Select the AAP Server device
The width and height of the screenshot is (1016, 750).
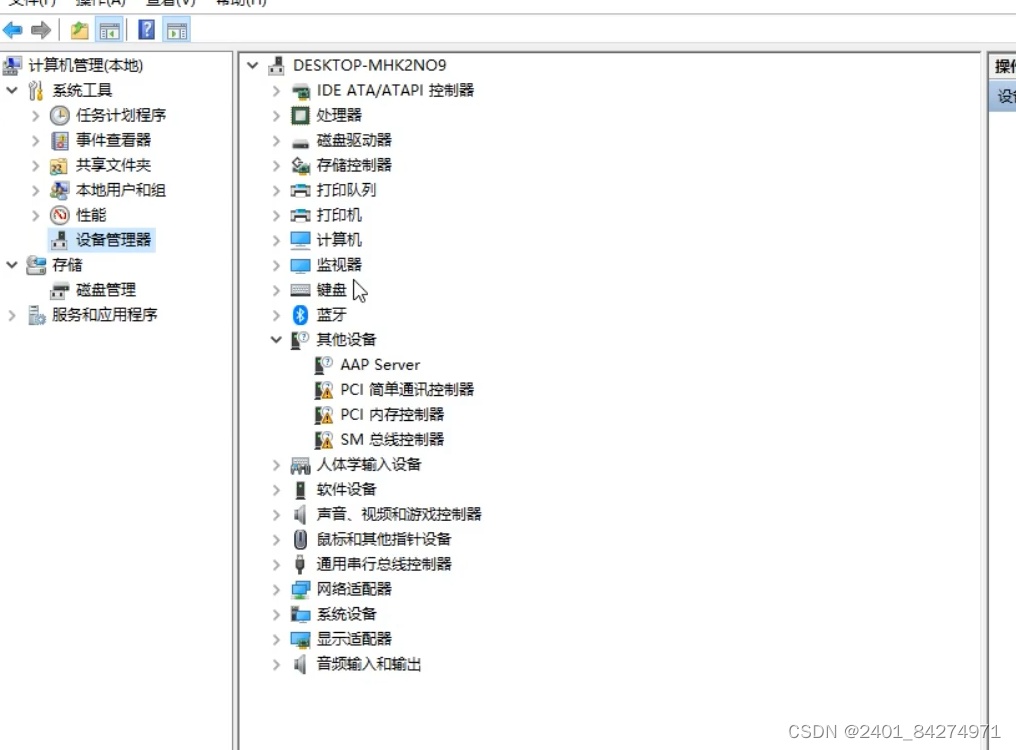coord(378,364)
